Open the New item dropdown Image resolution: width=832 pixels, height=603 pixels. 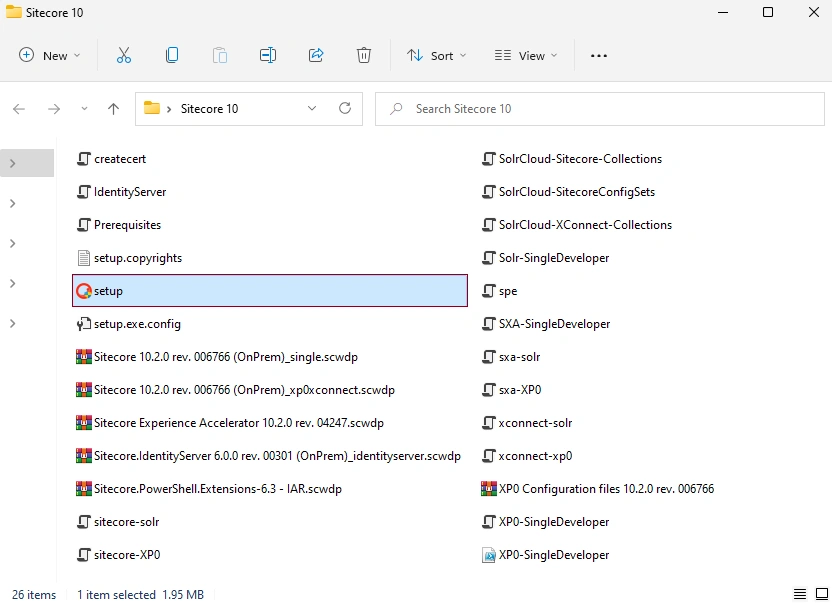(x=49, y=55)
